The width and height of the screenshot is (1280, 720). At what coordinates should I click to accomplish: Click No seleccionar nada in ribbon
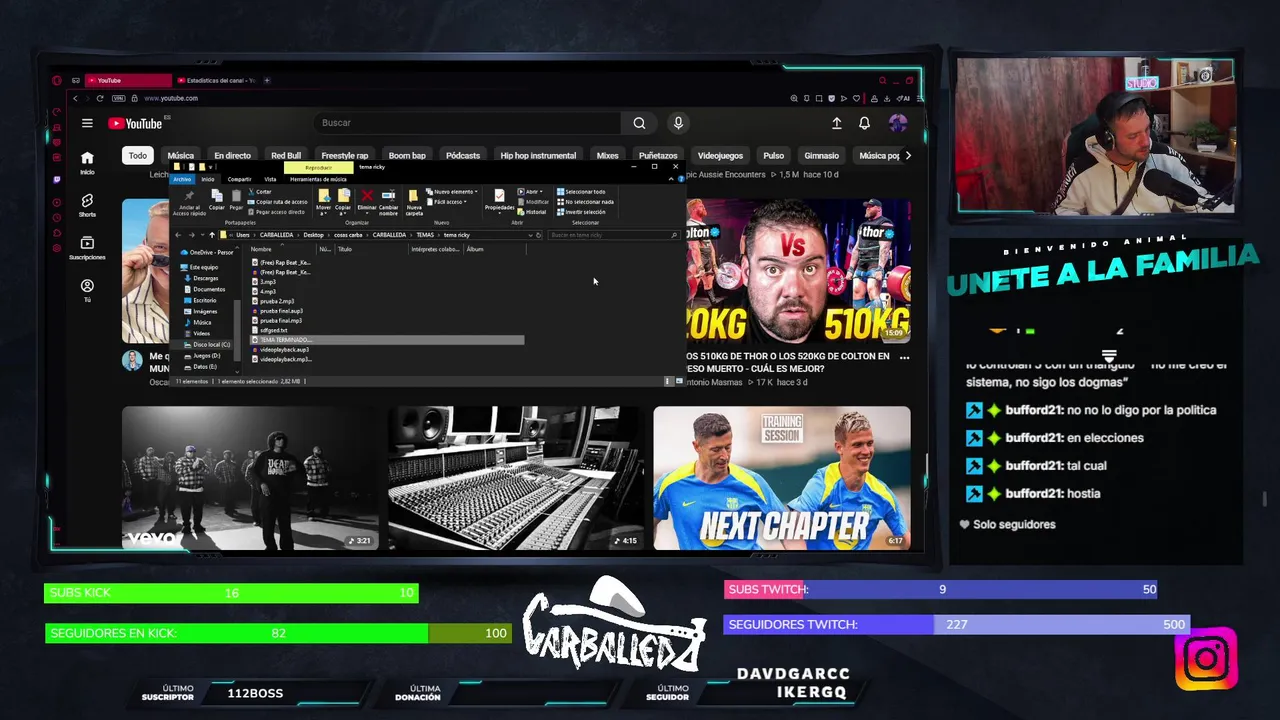(x=584, y=202)
